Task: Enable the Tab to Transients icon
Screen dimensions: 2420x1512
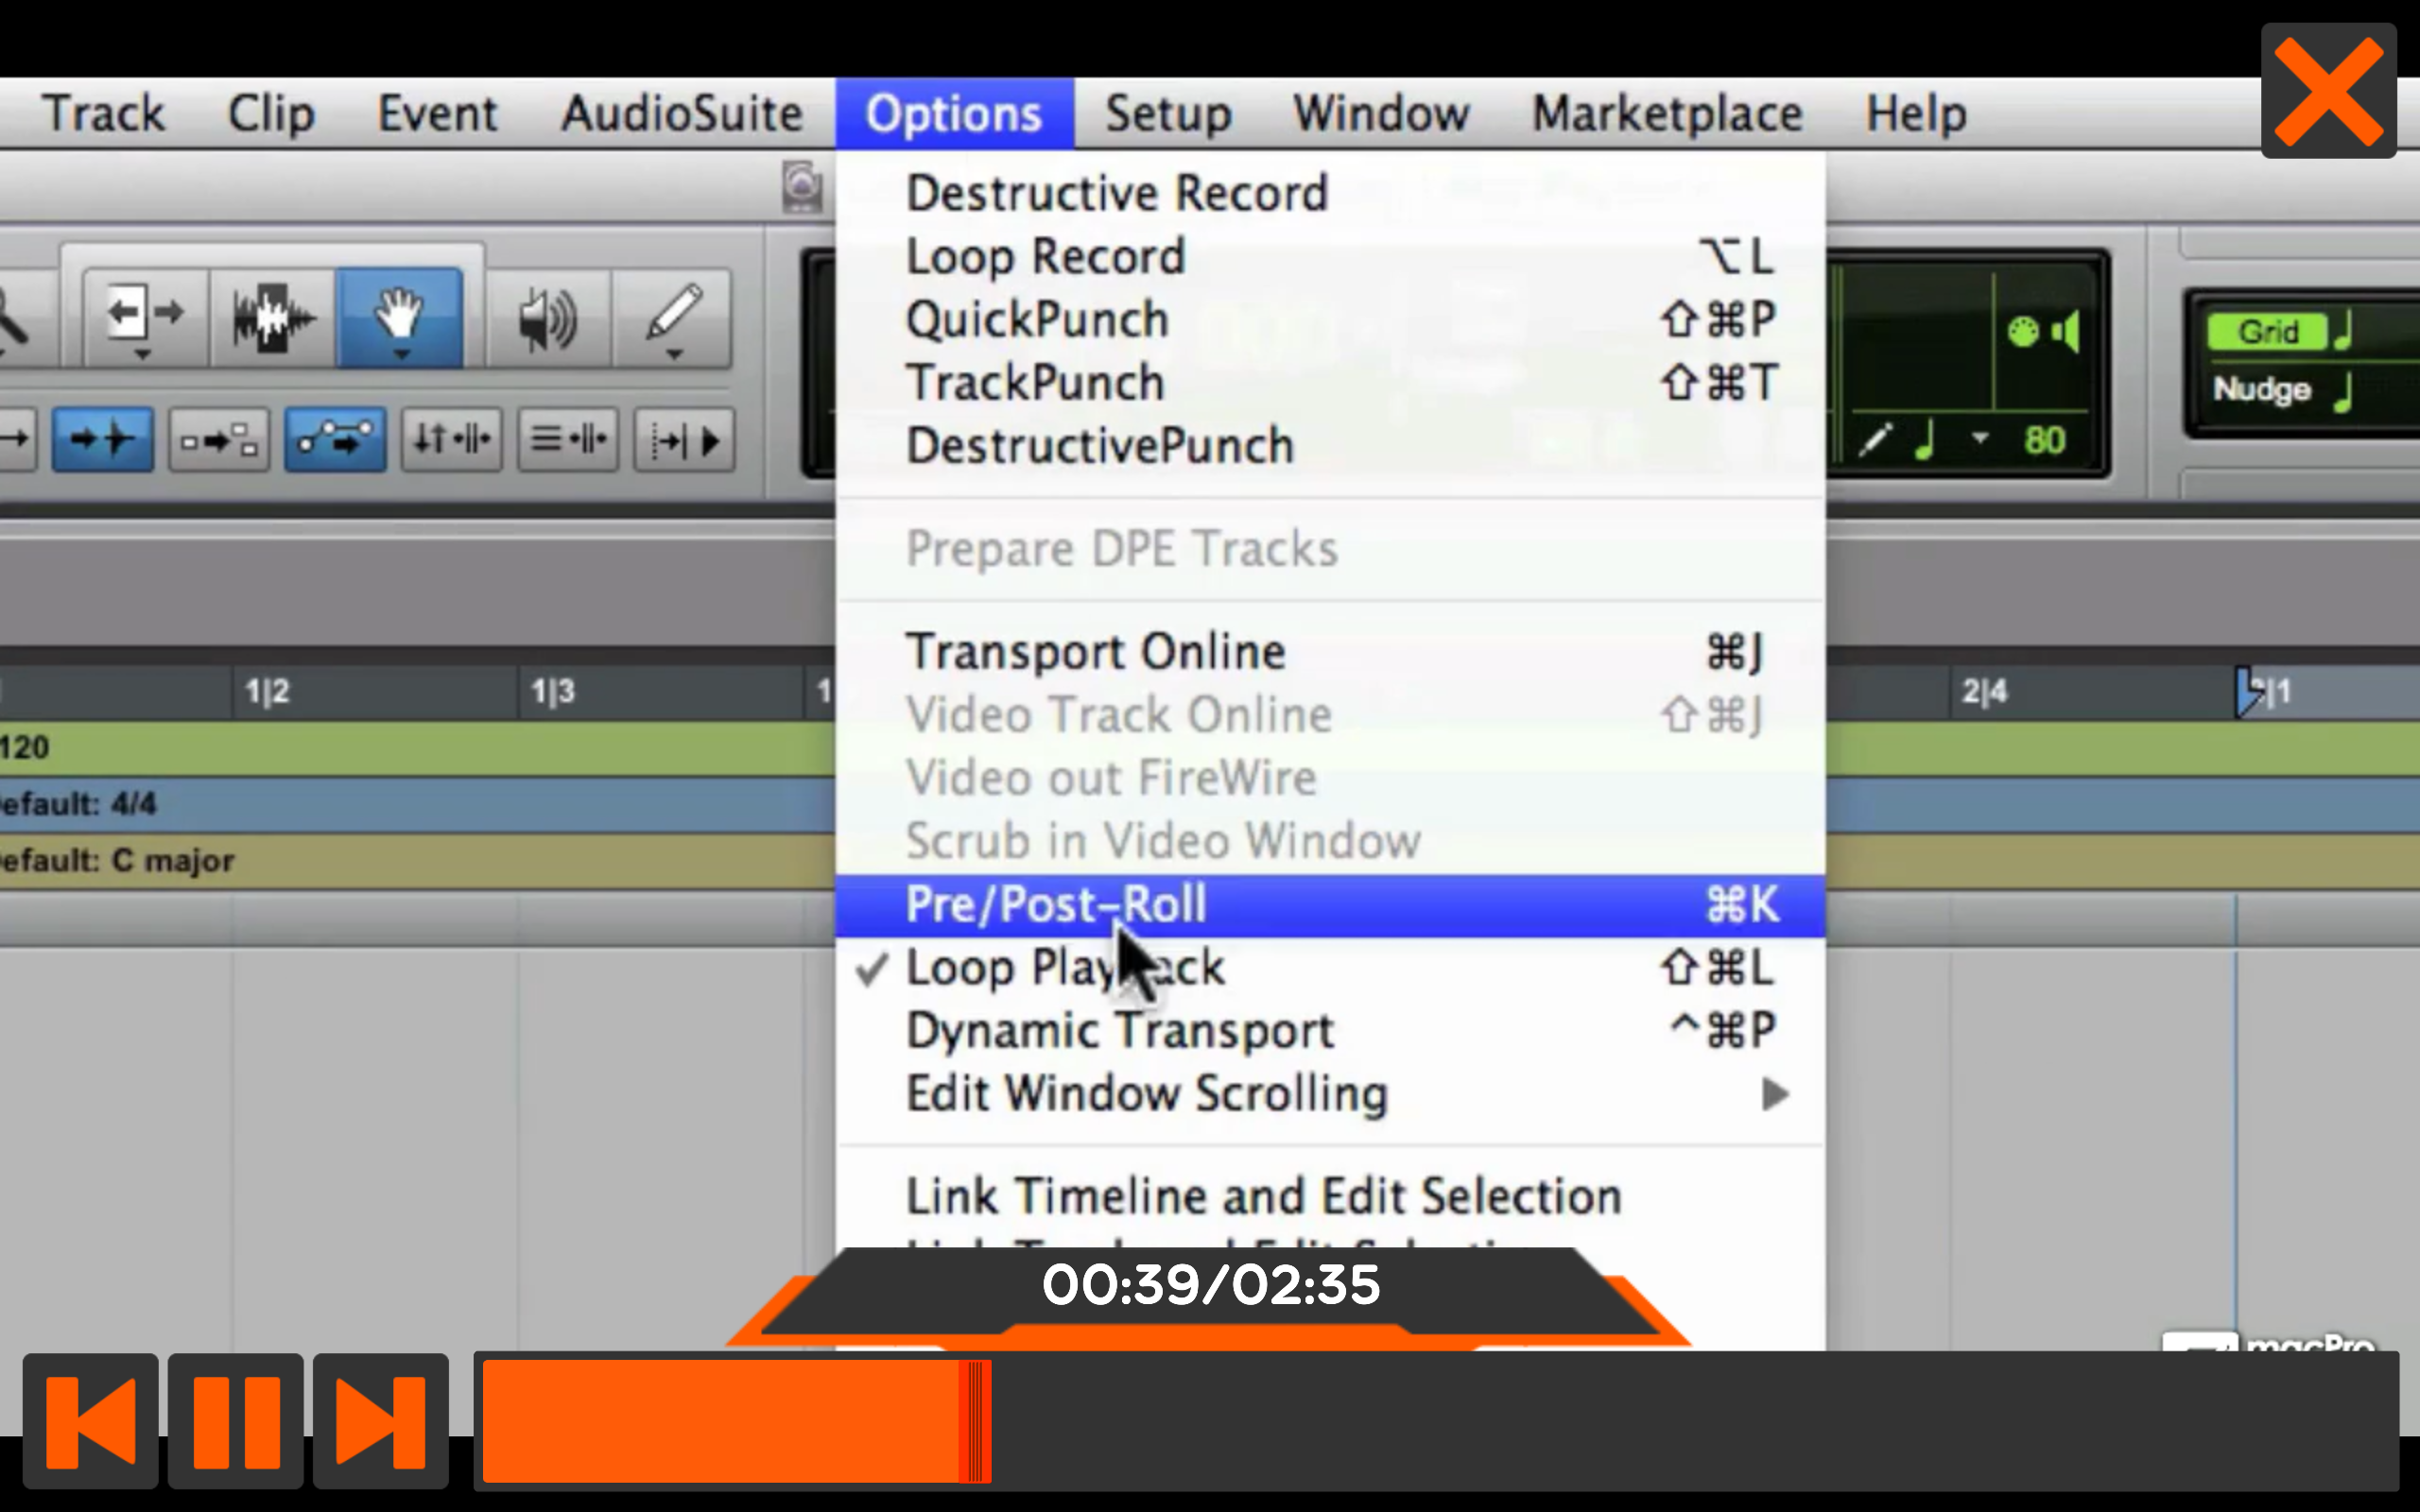Action: pos(102,438)
